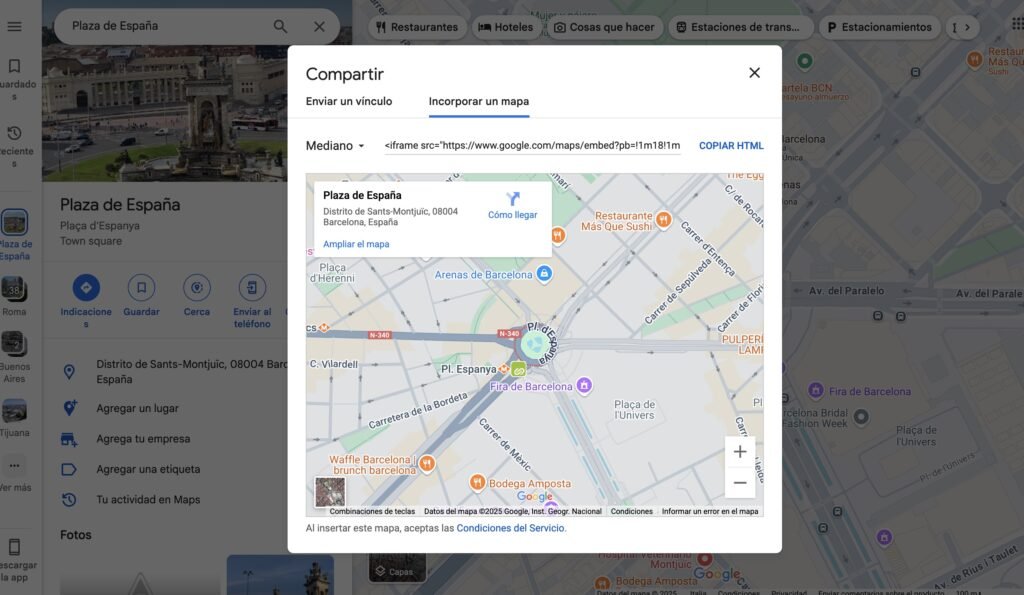
Task: Switch to Enviar un vínculo tab
Action: click(348, 101)
